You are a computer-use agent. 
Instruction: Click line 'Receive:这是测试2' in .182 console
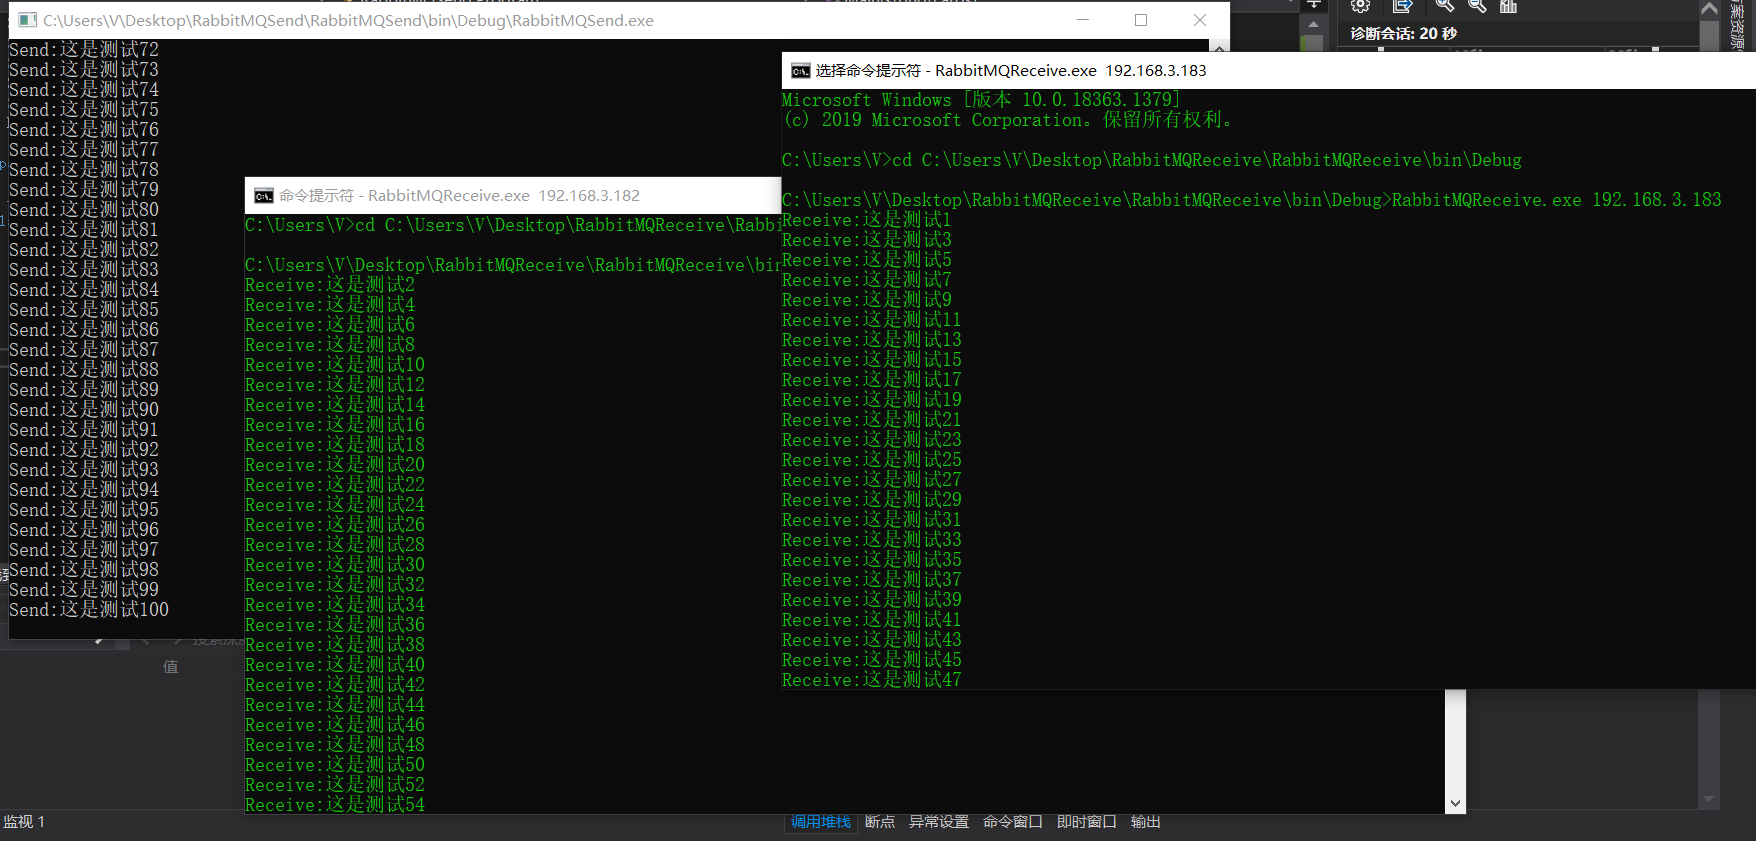click(x=330, y=285)
